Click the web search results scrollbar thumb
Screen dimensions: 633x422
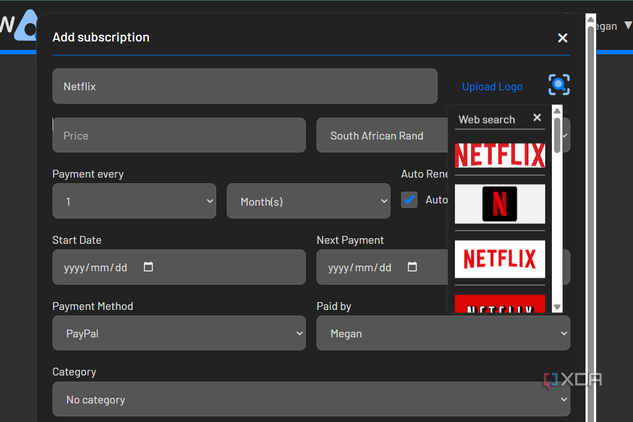557,135
